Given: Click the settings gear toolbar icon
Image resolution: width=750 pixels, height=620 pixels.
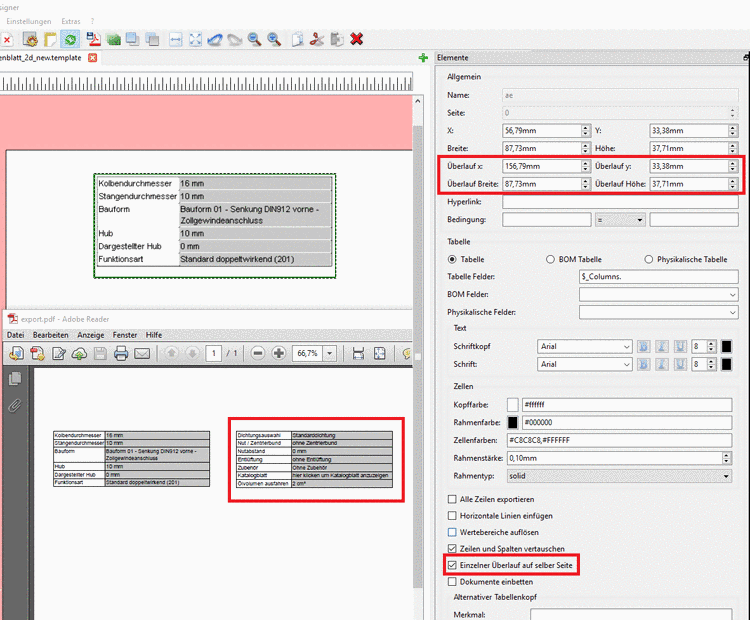Looking at the screenshot, I should point(30,39).
